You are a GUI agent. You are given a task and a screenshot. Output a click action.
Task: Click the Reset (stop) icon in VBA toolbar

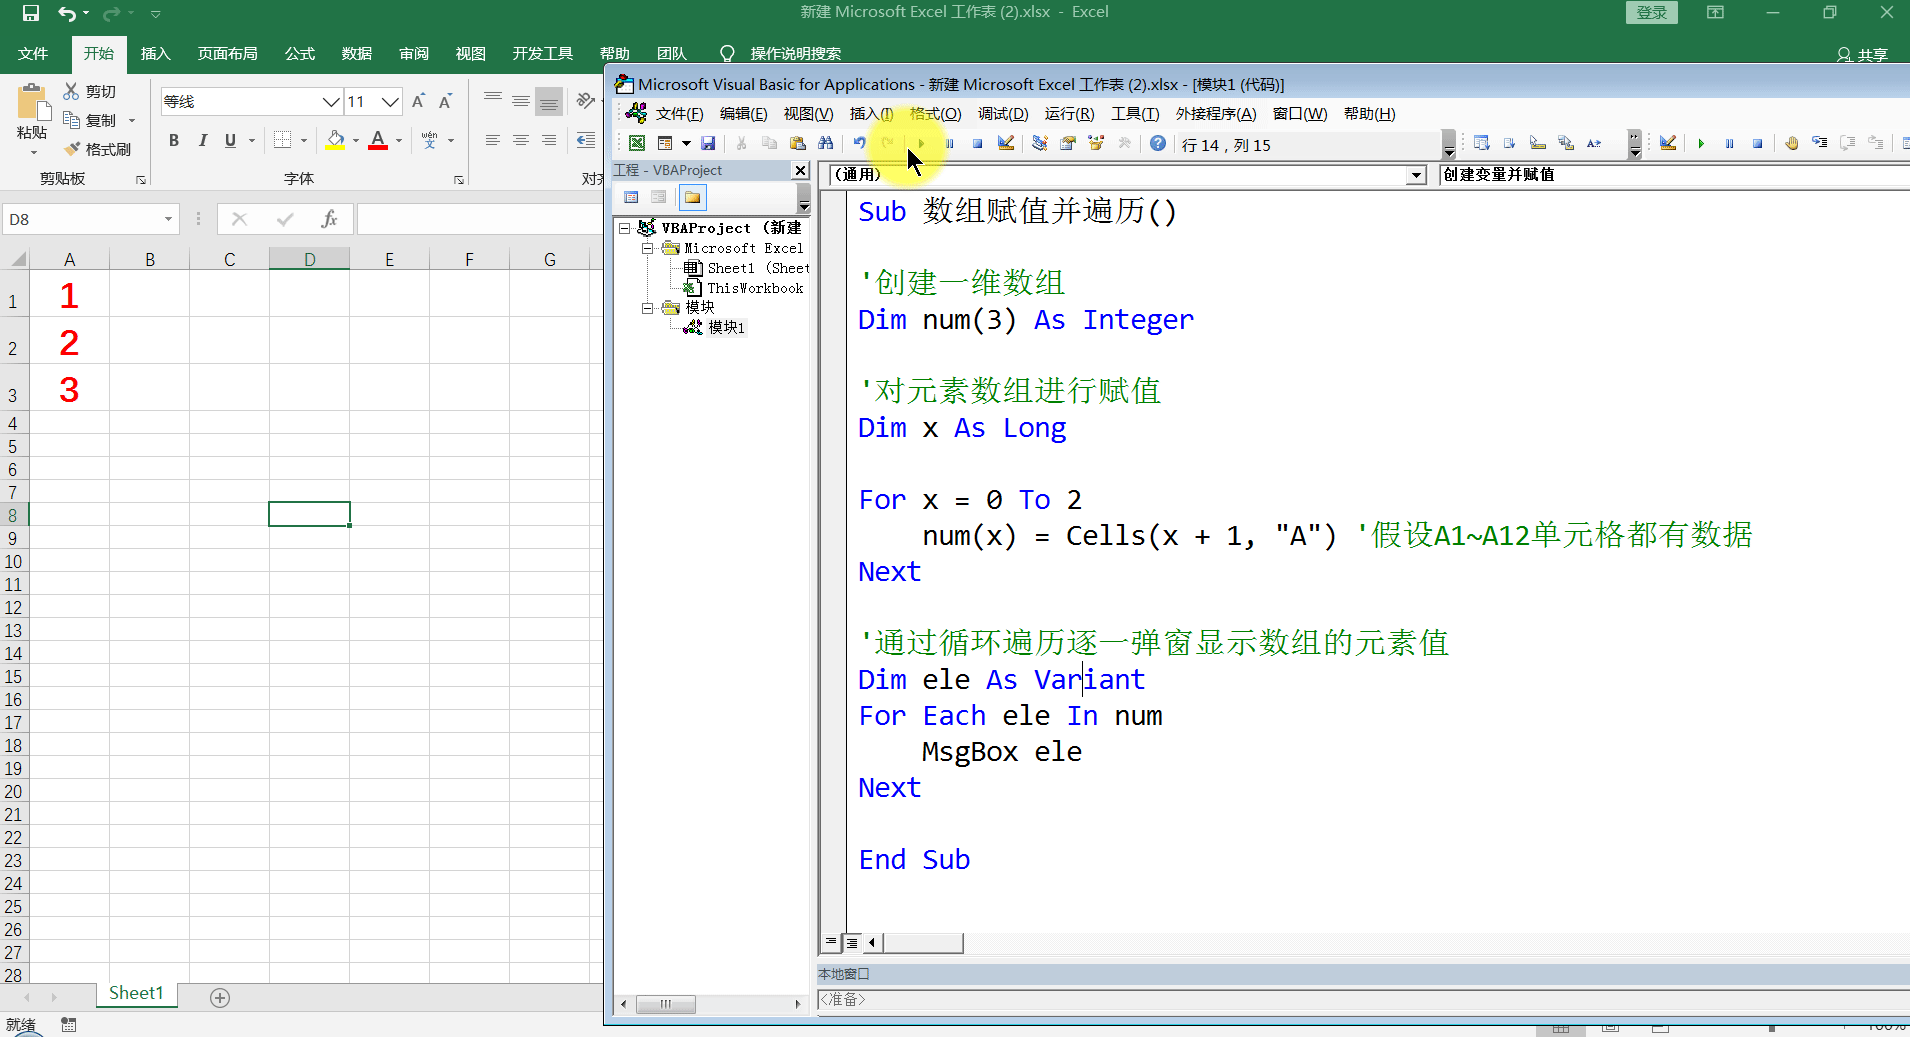click(977, 144)
